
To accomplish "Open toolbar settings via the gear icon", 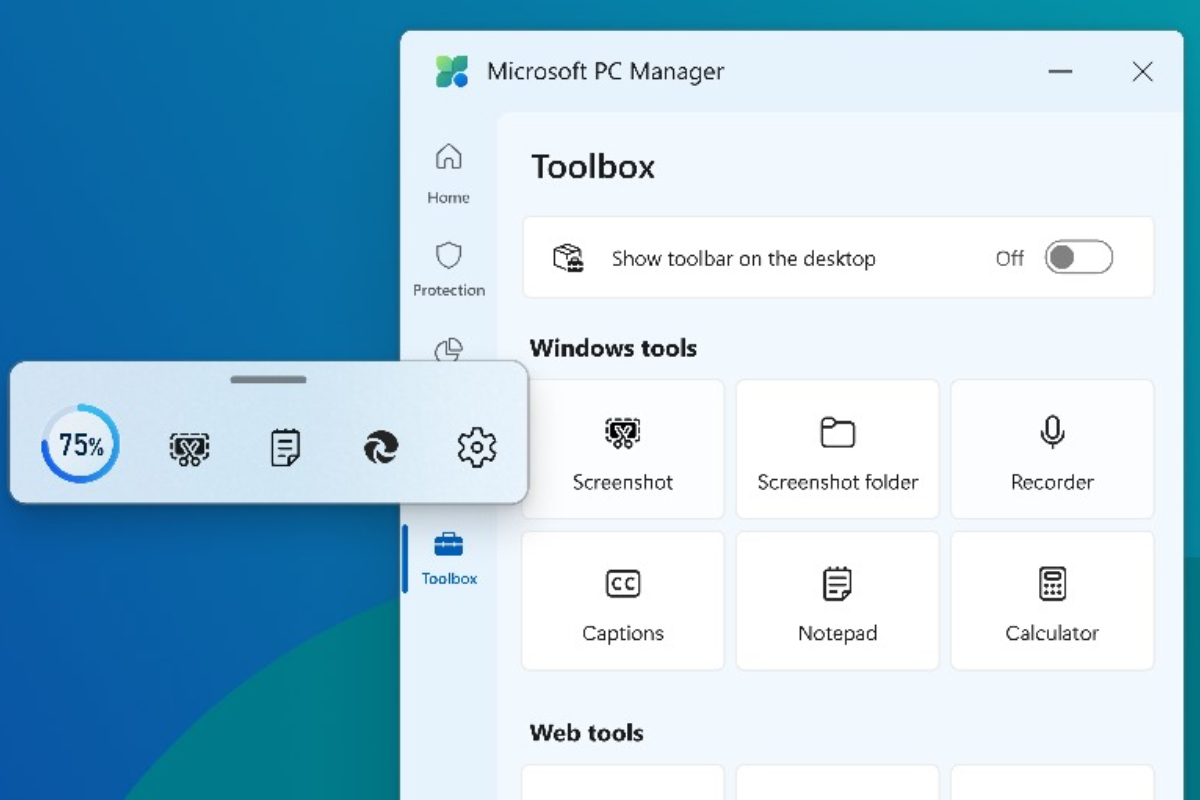I will click(x=477, y=447).
